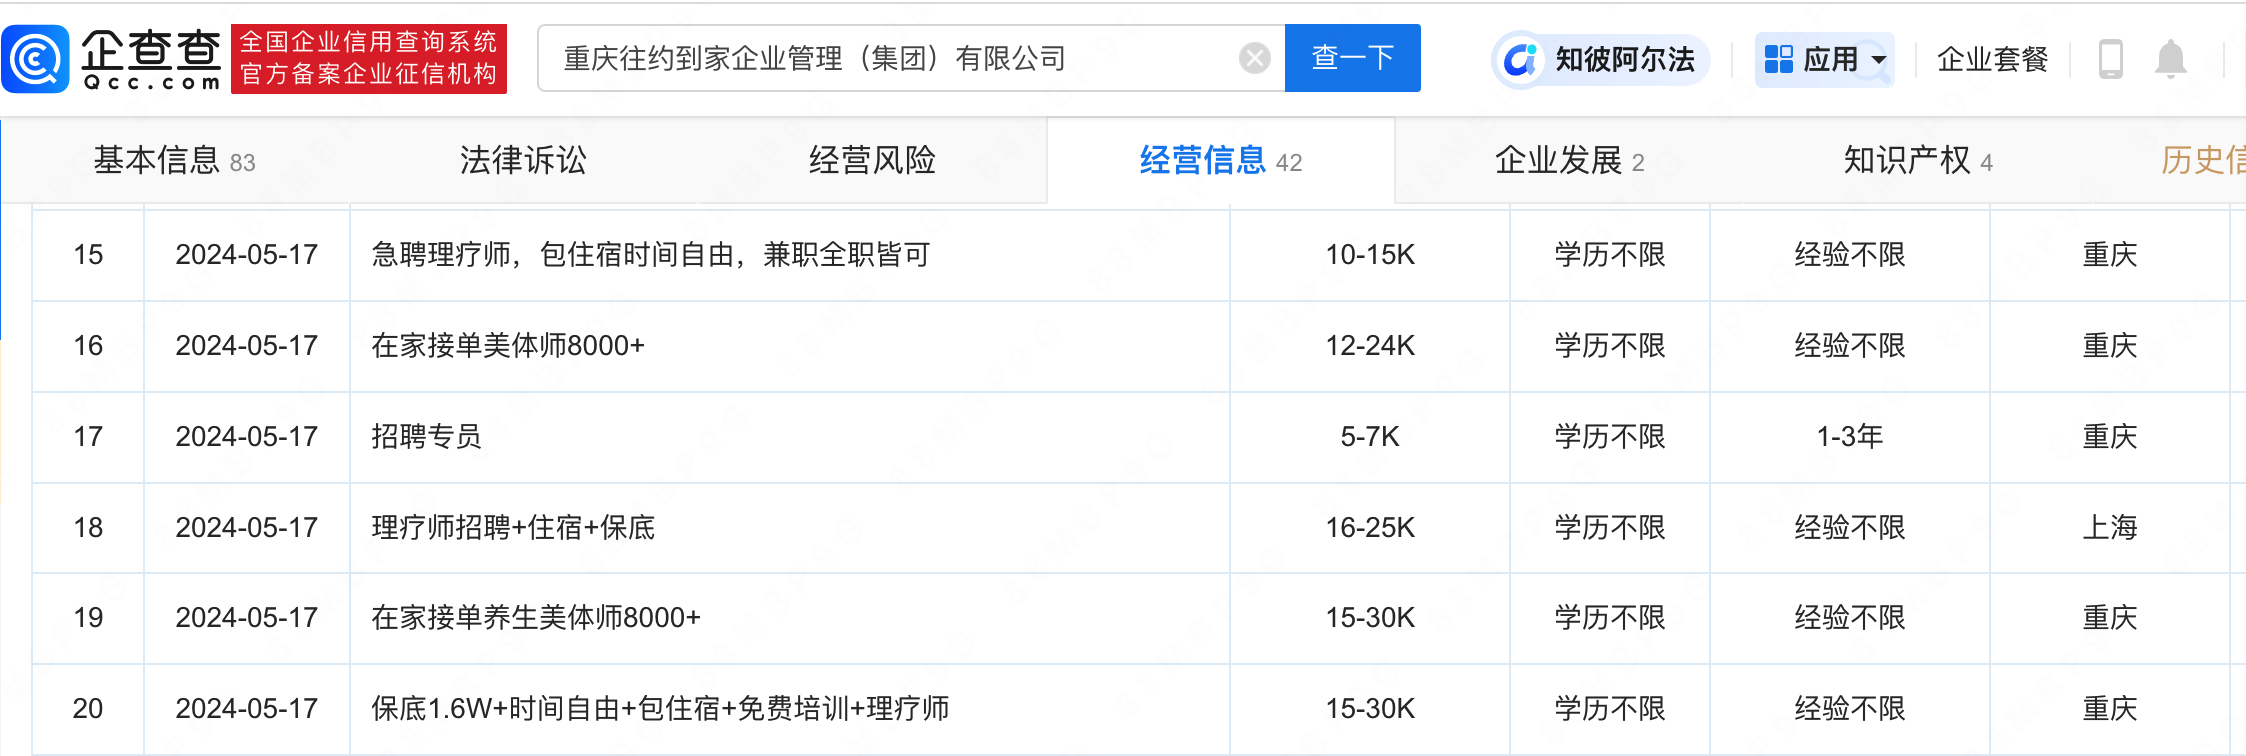Click the 应用 grid icon

(1778, 59)
